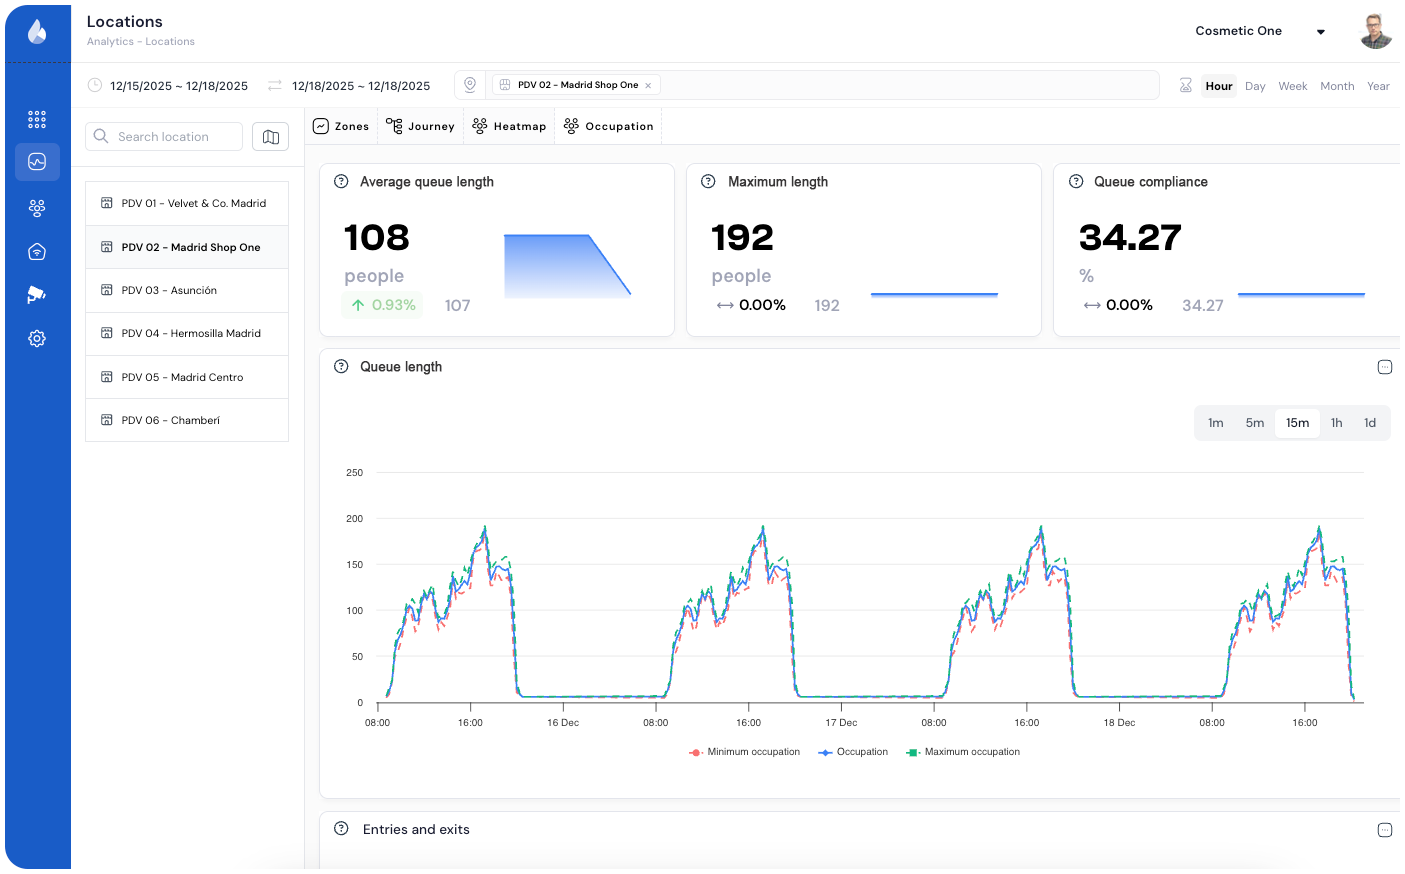
Task: Click the expand icon on Queue length chart
Action: click(1384, 367)
